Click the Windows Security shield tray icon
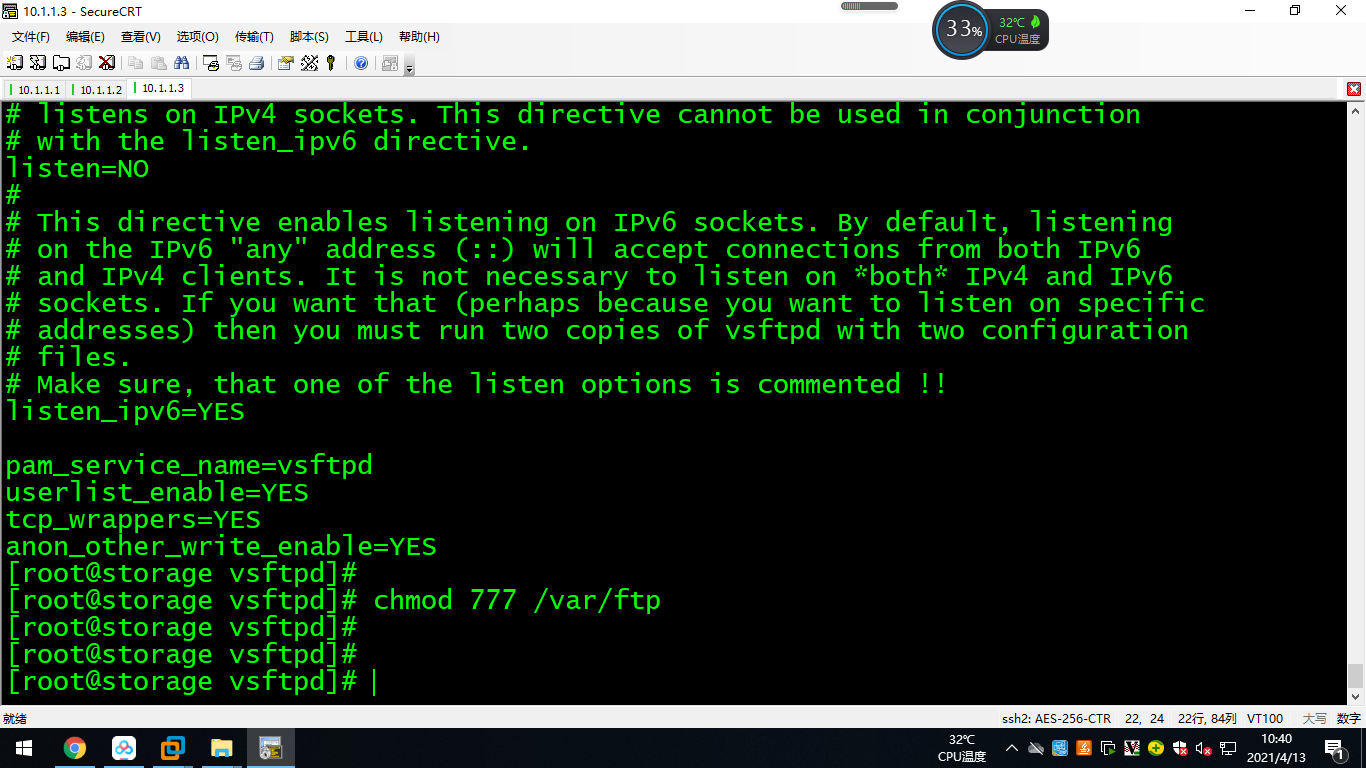Image resolution: width=1366 pixels, height=768 pixels. 1180,748
